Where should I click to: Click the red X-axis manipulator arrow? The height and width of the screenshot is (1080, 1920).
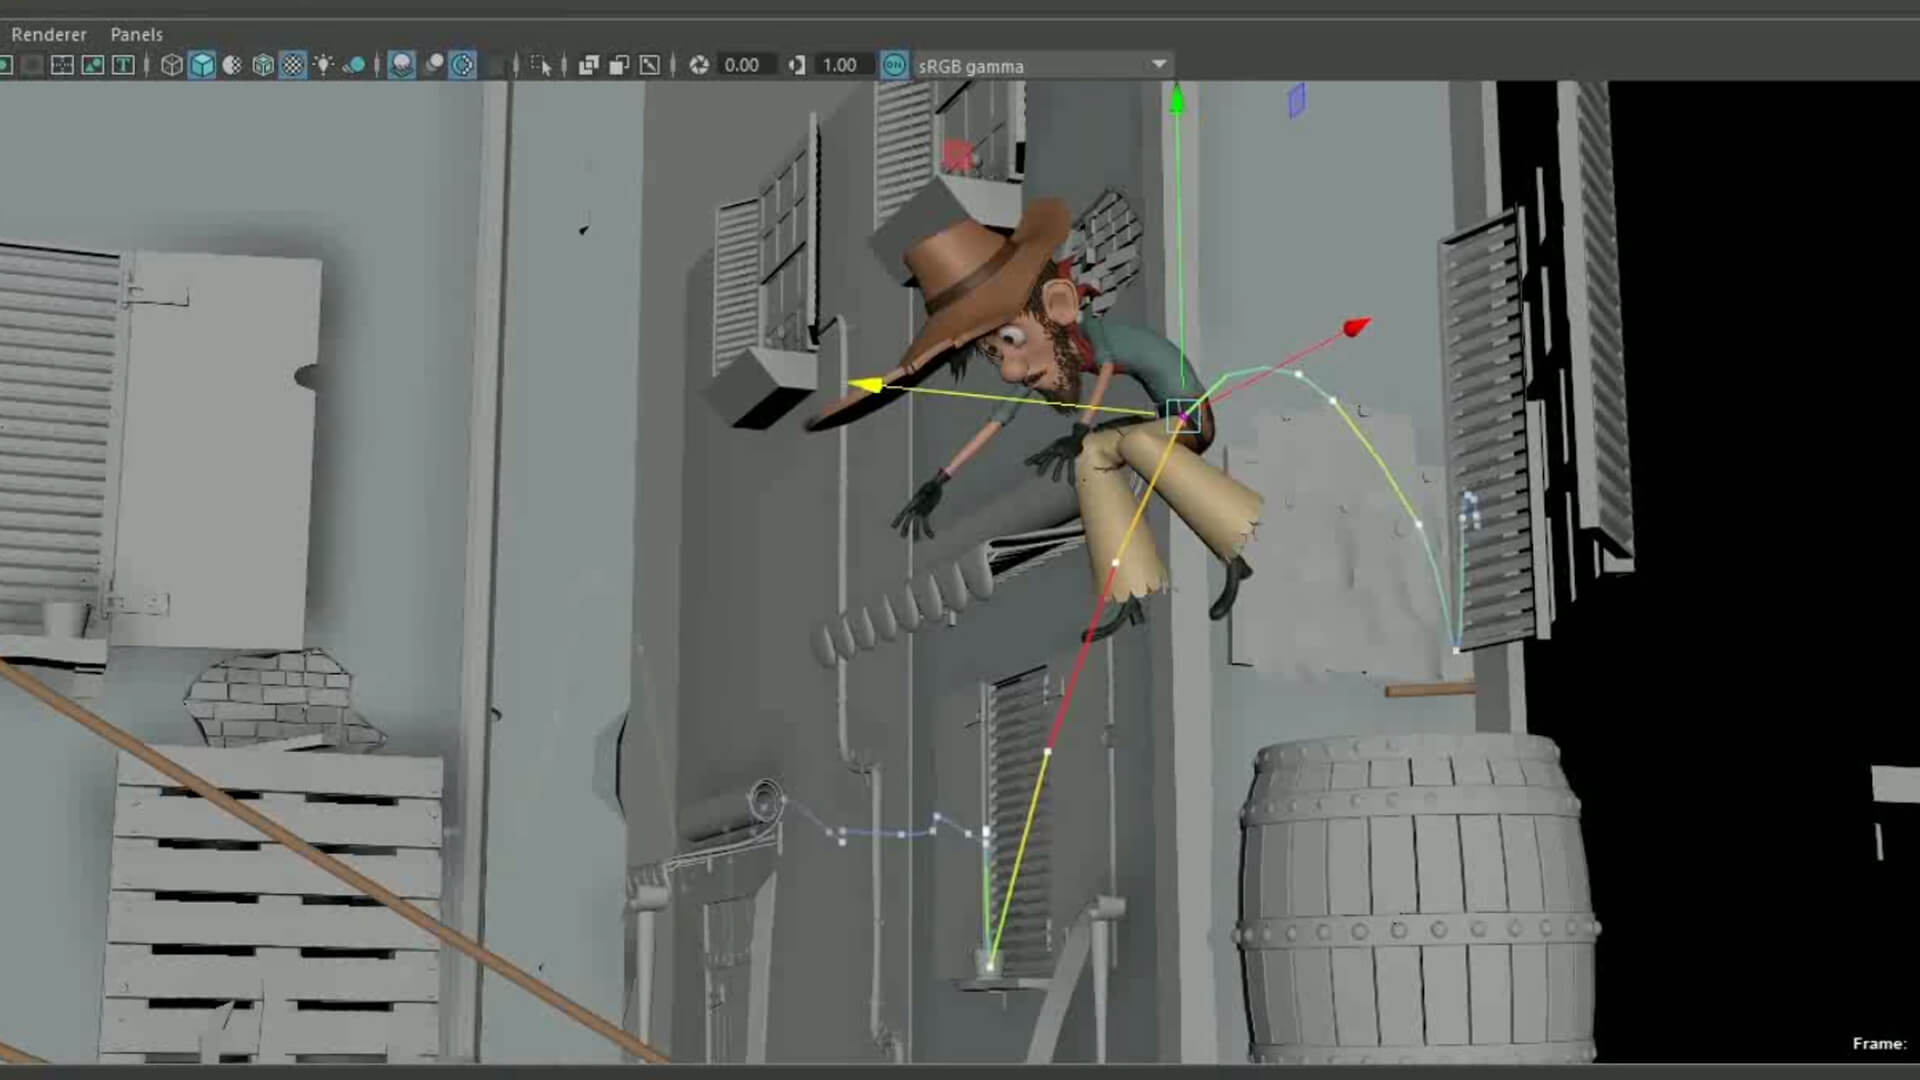click(x=1357, y=326)
